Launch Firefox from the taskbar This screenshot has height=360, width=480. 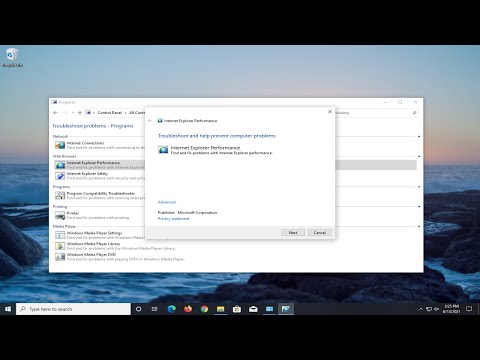(x=188, y=309)
